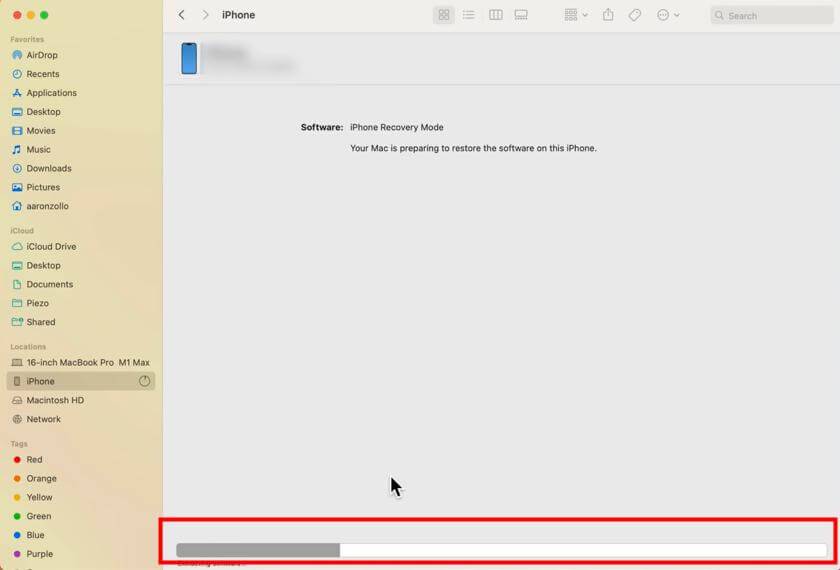The image size is (840, 570).
Task: Click the Edit Tags toolbar icon
Action: [635, 15]
